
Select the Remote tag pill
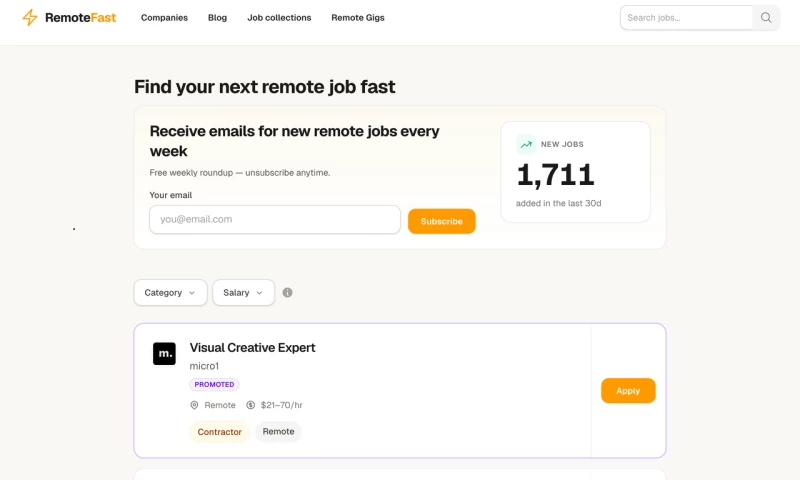pyautogui.click(x=279, y=432)
